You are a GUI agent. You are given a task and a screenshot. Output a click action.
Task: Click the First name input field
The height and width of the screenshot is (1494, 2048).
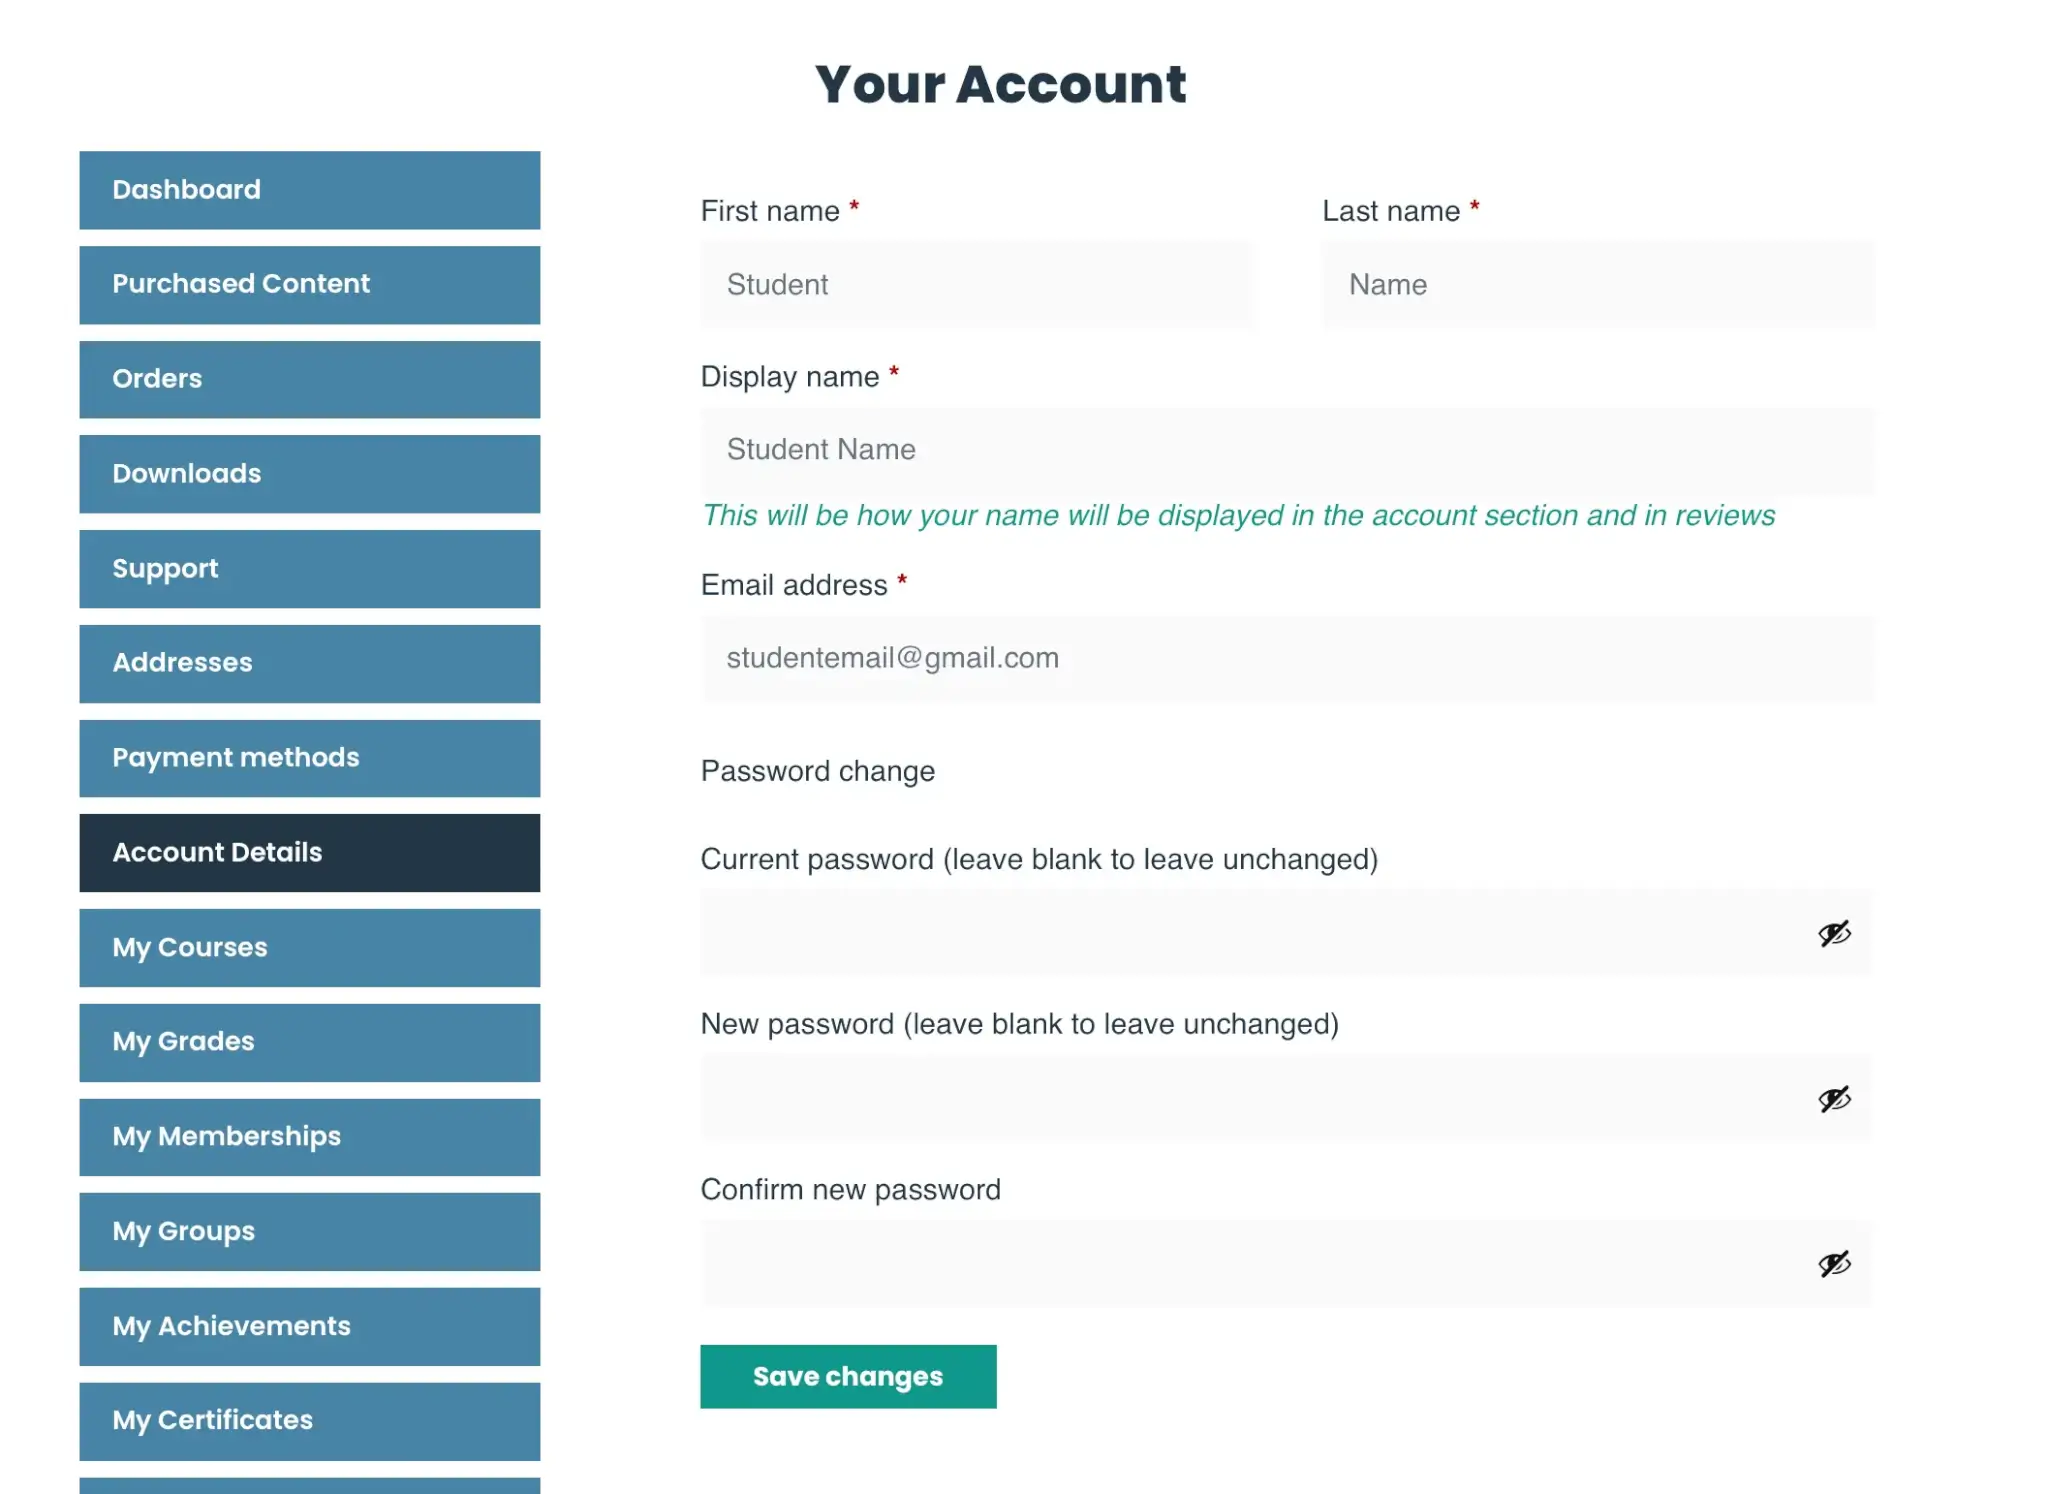[x=975, y=285]
